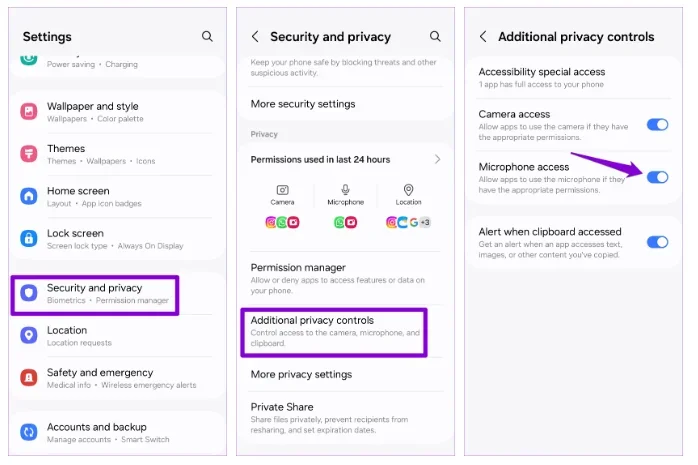
Task: Turn off Microphone access switch
Action: pyautogui.click(x=657, y=177)
